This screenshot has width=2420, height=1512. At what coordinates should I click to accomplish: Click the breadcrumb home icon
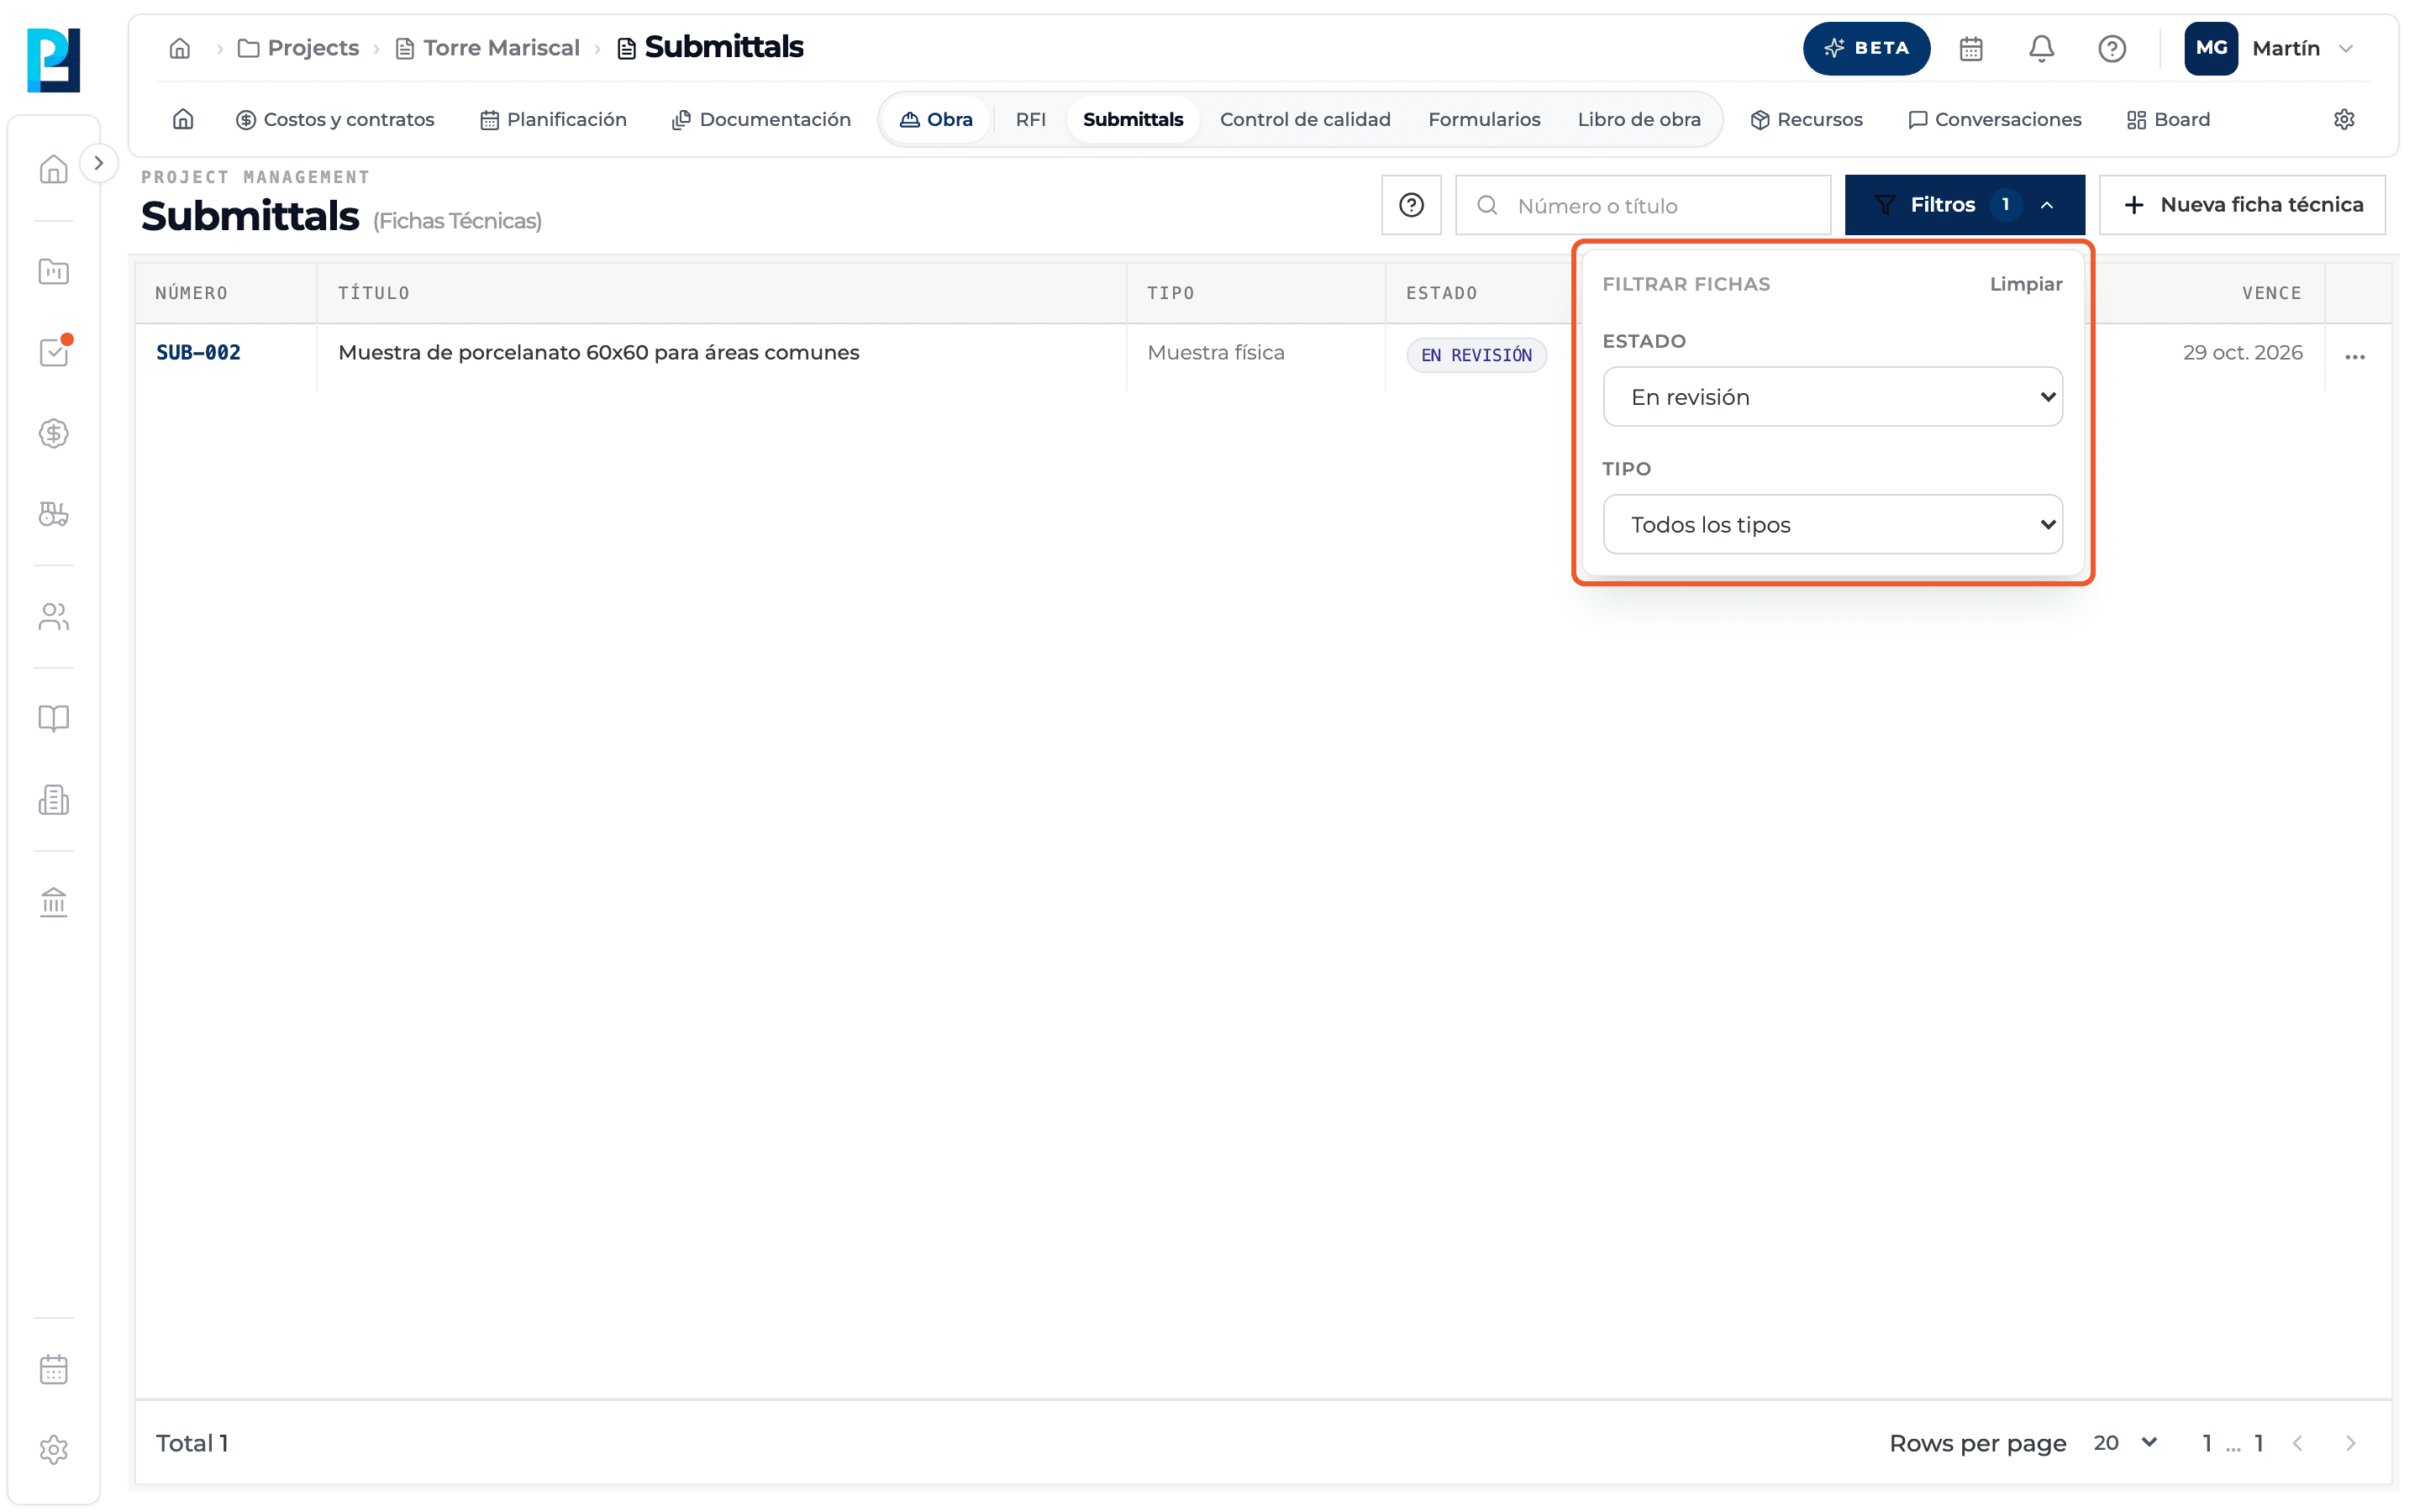tap(180, 48)
